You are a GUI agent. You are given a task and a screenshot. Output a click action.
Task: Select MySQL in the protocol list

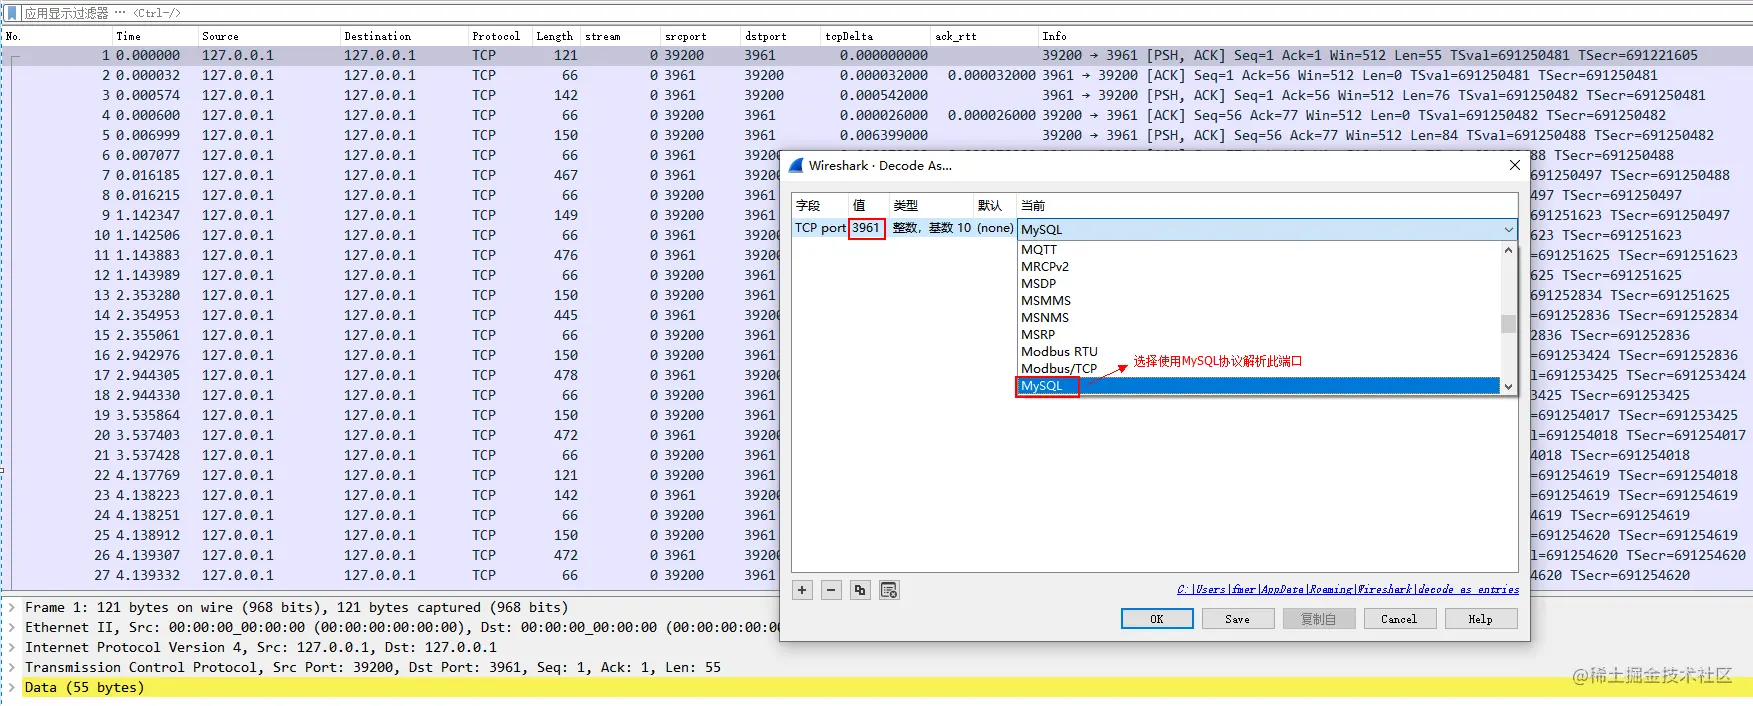click(1259, 386)
